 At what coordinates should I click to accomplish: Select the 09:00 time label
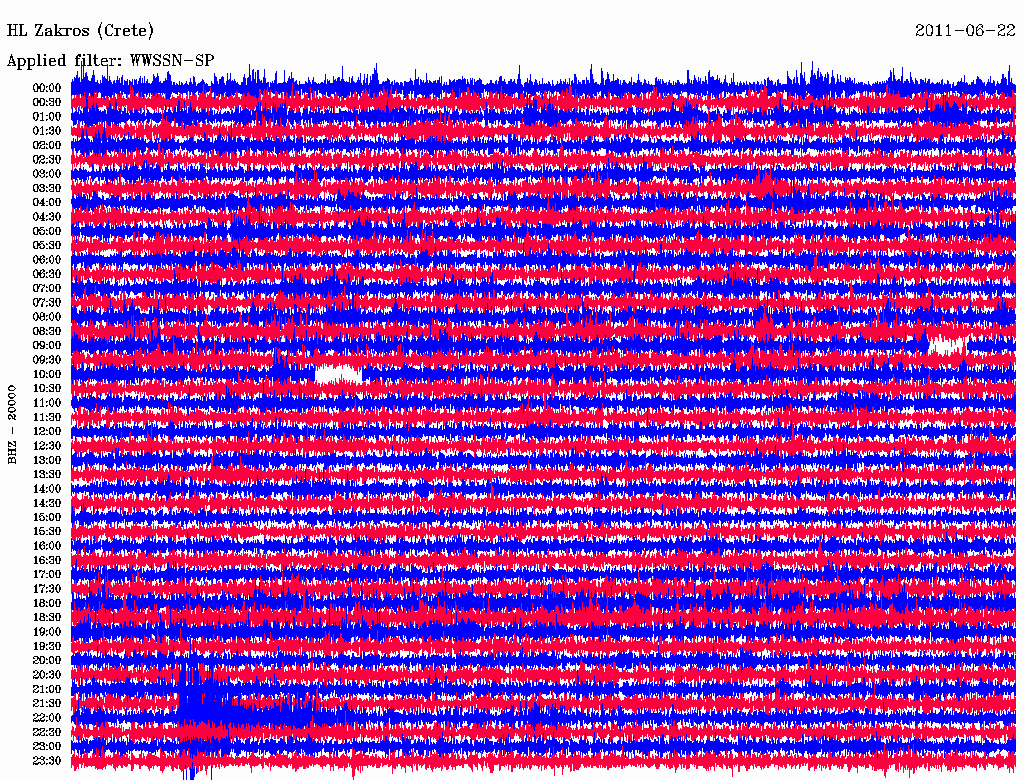click(47, 345)
